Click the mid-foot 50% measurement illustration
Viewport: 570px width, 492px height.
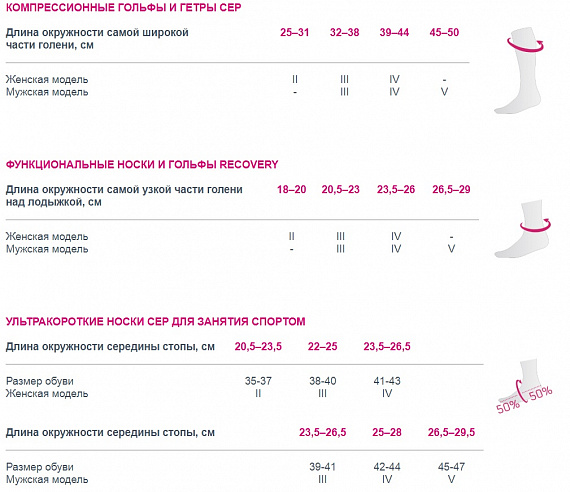[524, 386]
